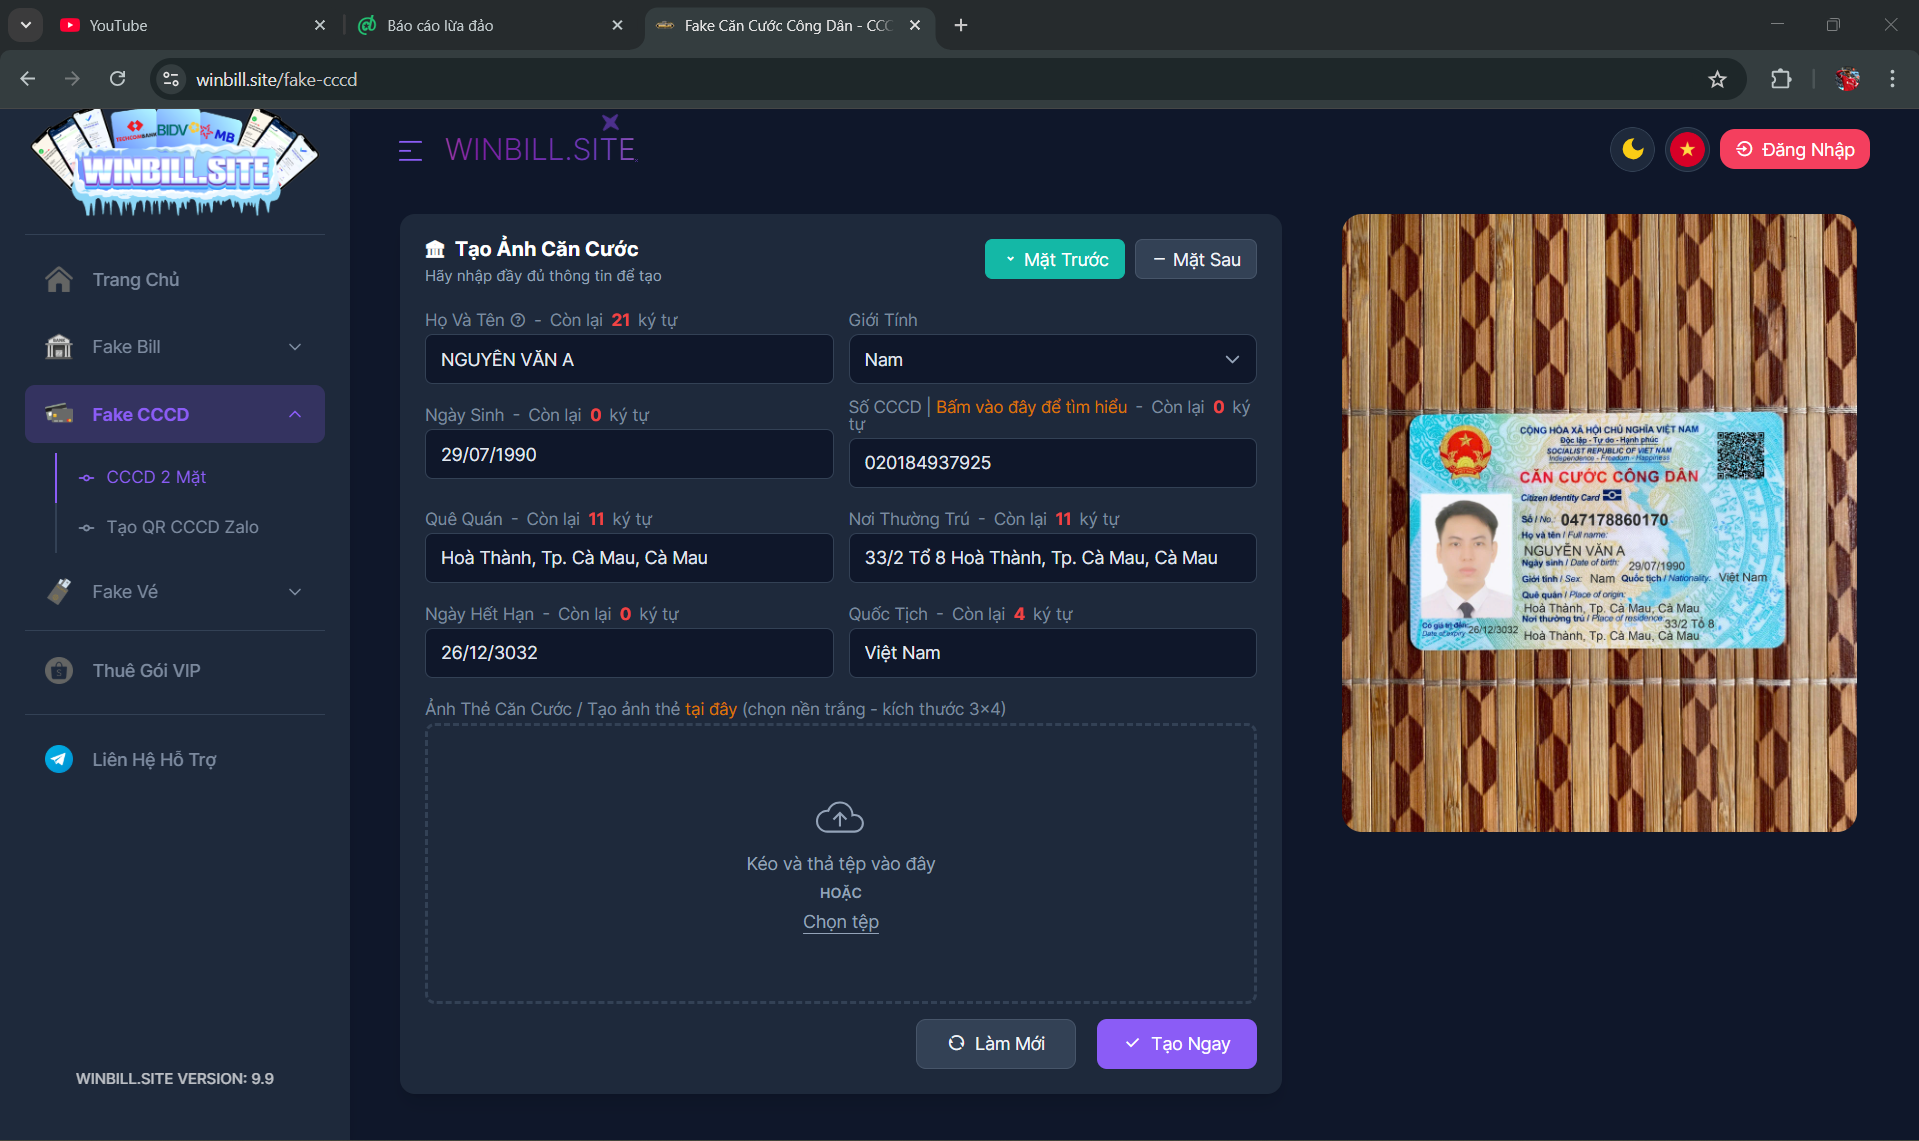Click the Thuê Gói VIP bag icon
The height and width of the screenshot is (1141, 1919).
[x=59, y=670]
